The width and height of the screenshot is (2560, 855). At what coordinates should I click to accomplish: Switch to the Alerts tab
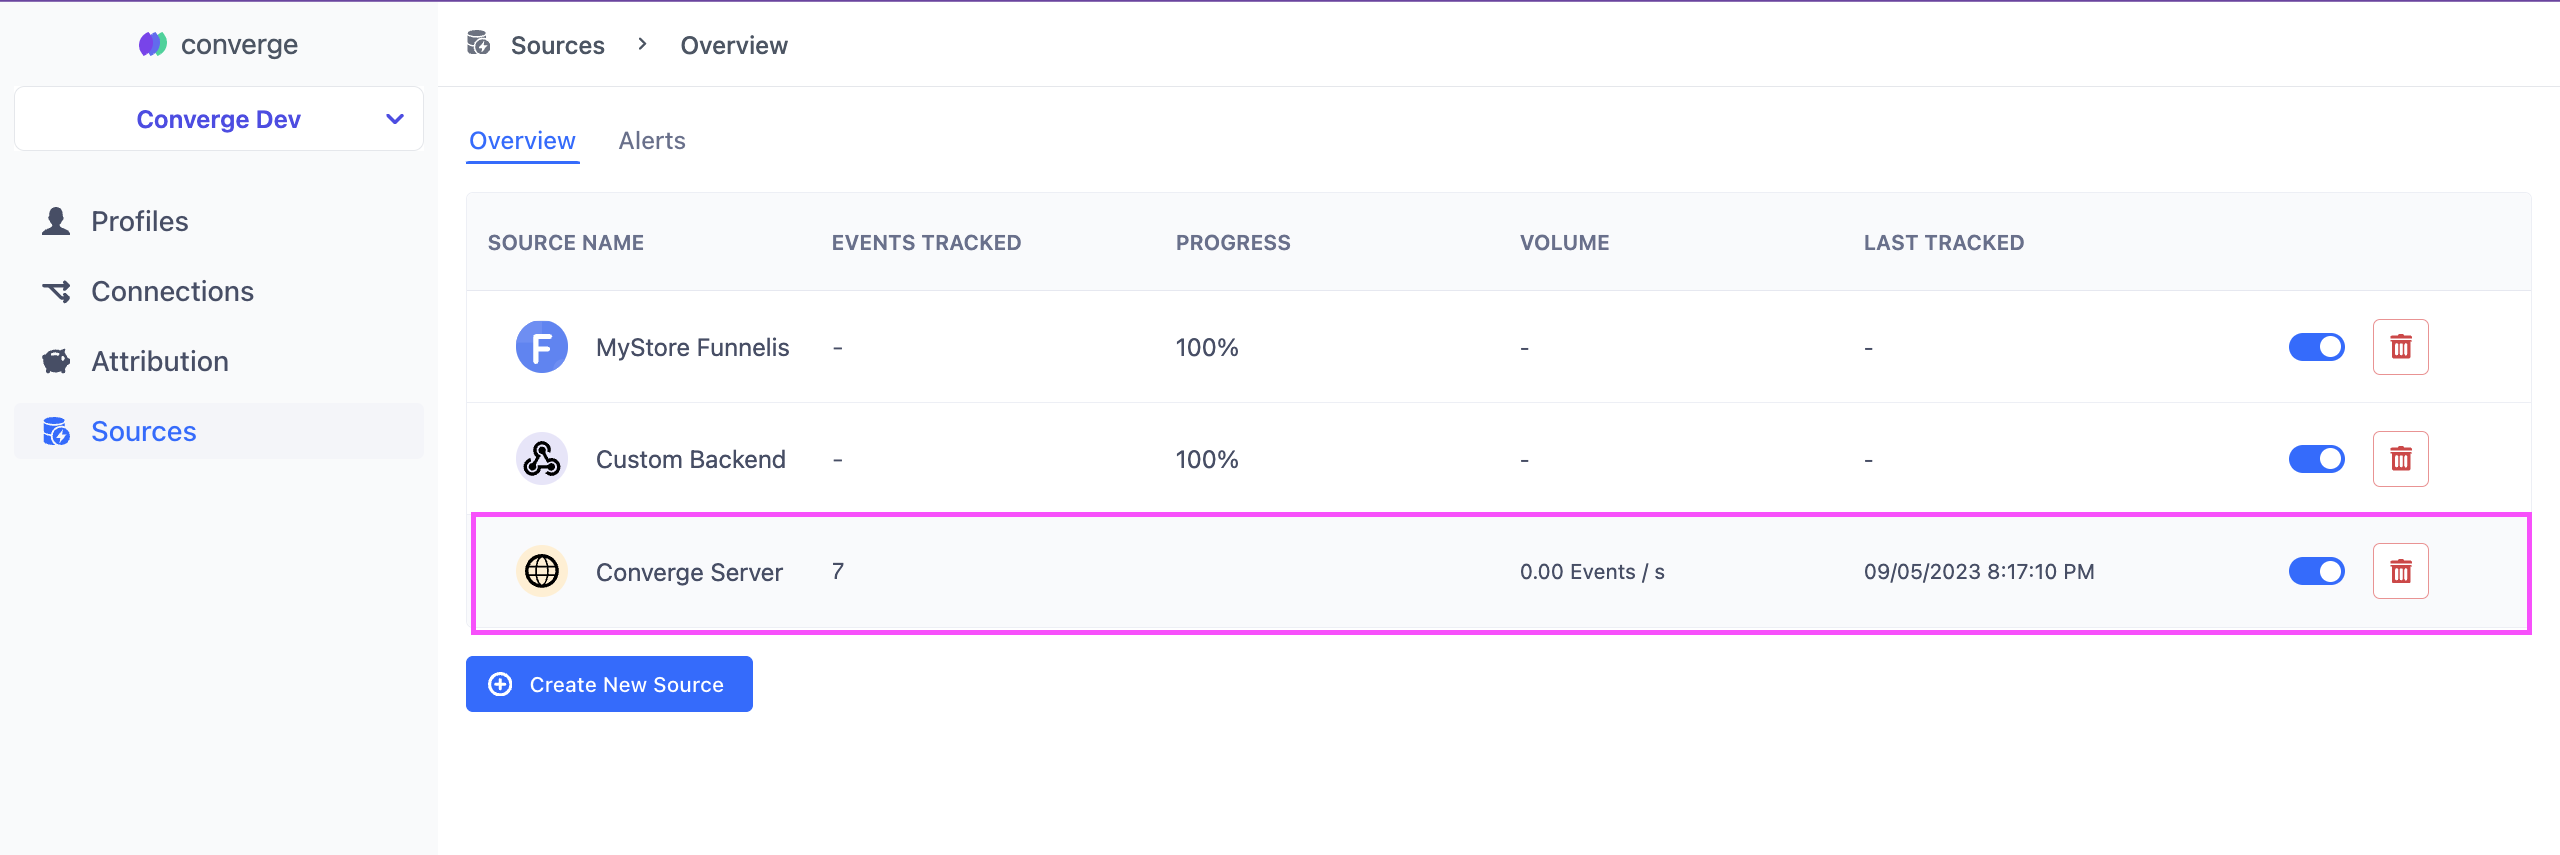tap(652, 141)
